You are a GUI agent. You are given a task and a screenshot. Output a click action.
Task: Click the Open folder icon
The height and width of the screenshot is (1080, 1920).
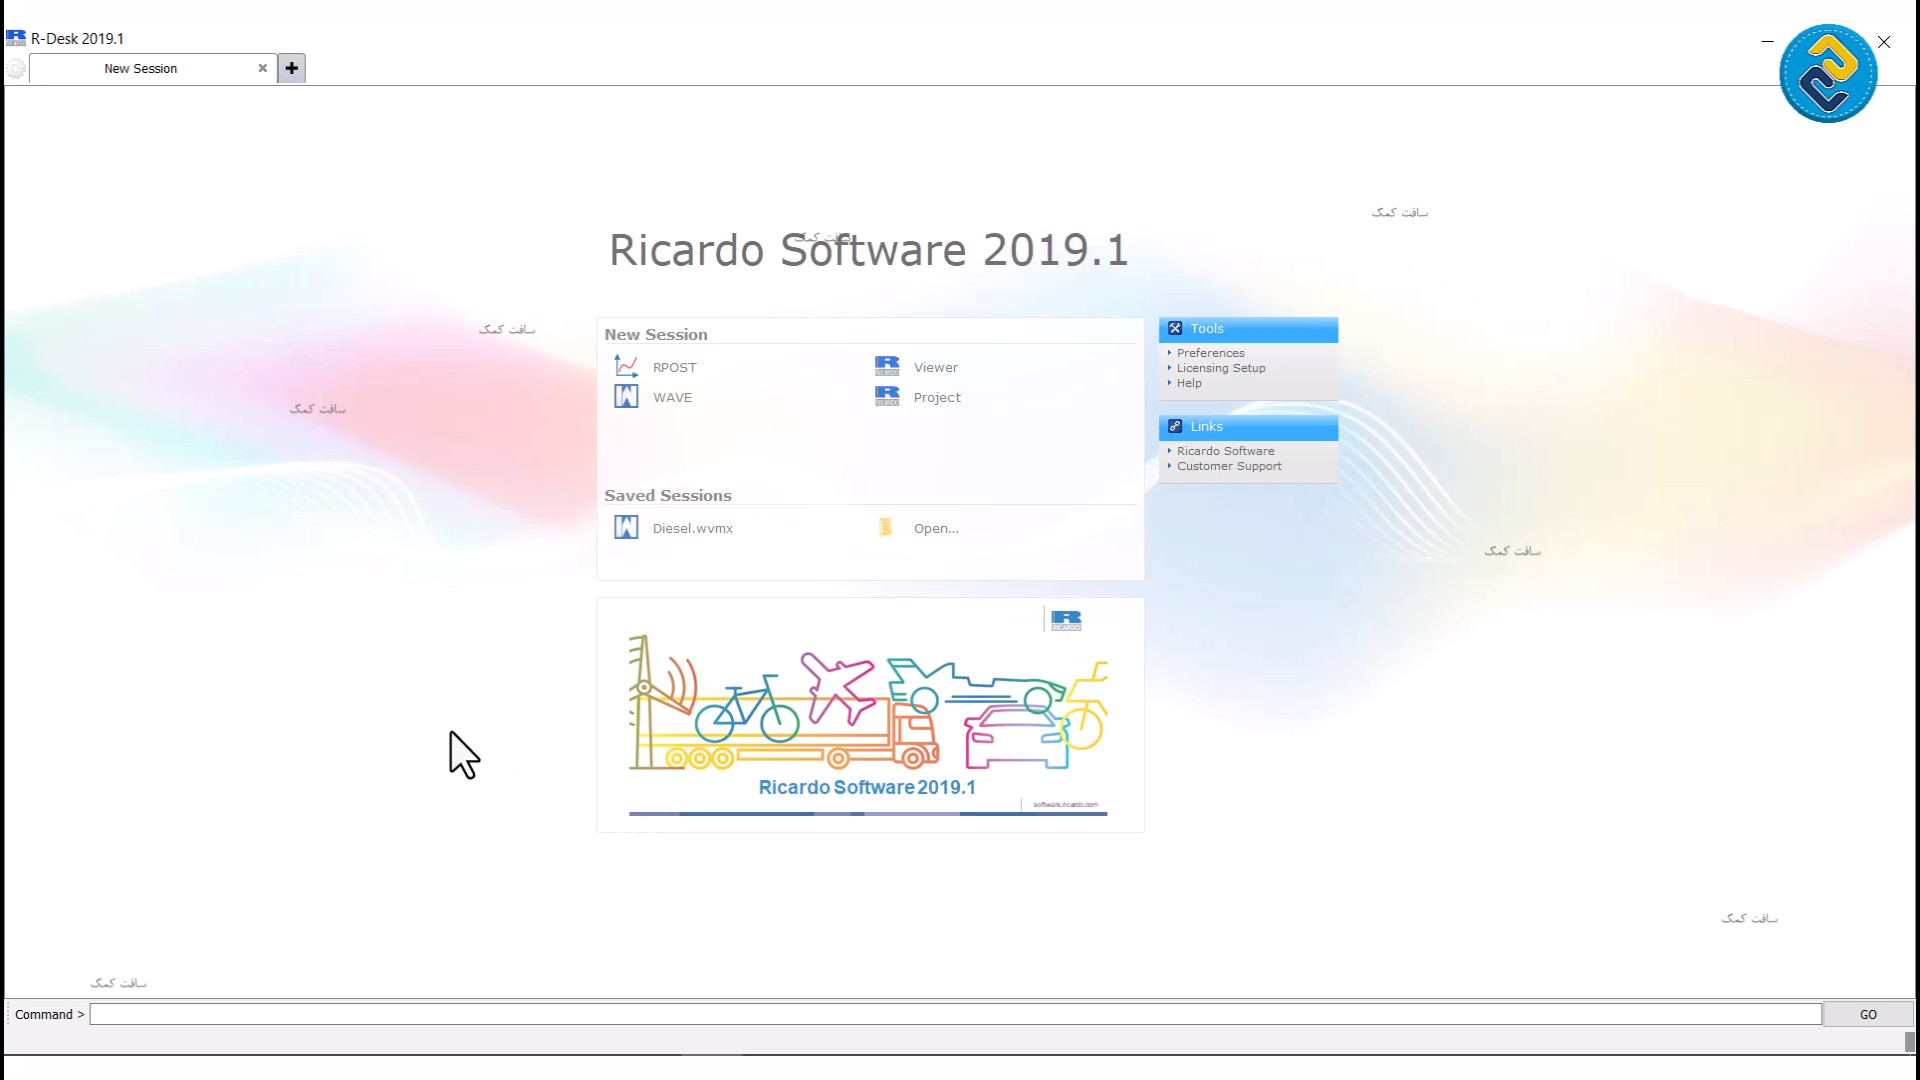[886, 527]
